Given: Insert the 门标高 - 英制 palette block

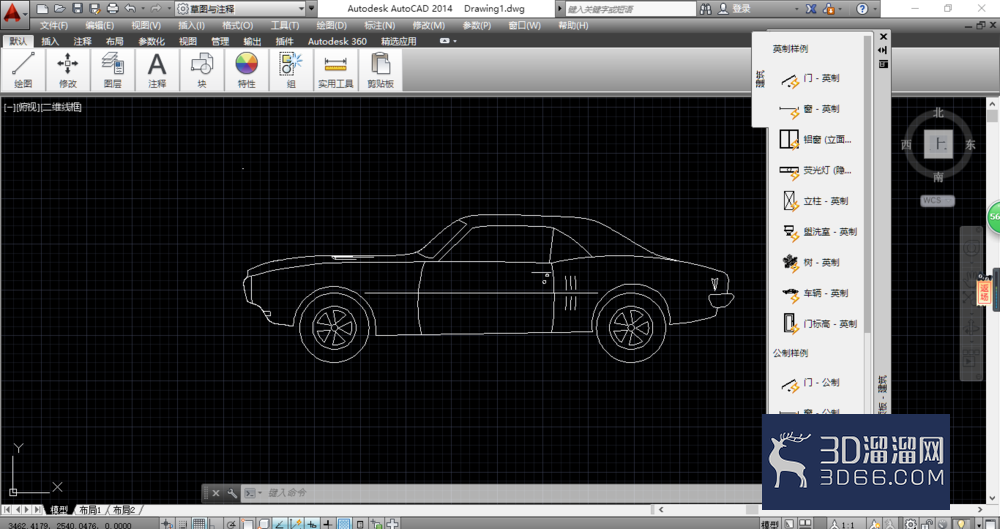Looking at the screenshot, I should (818, 324).
